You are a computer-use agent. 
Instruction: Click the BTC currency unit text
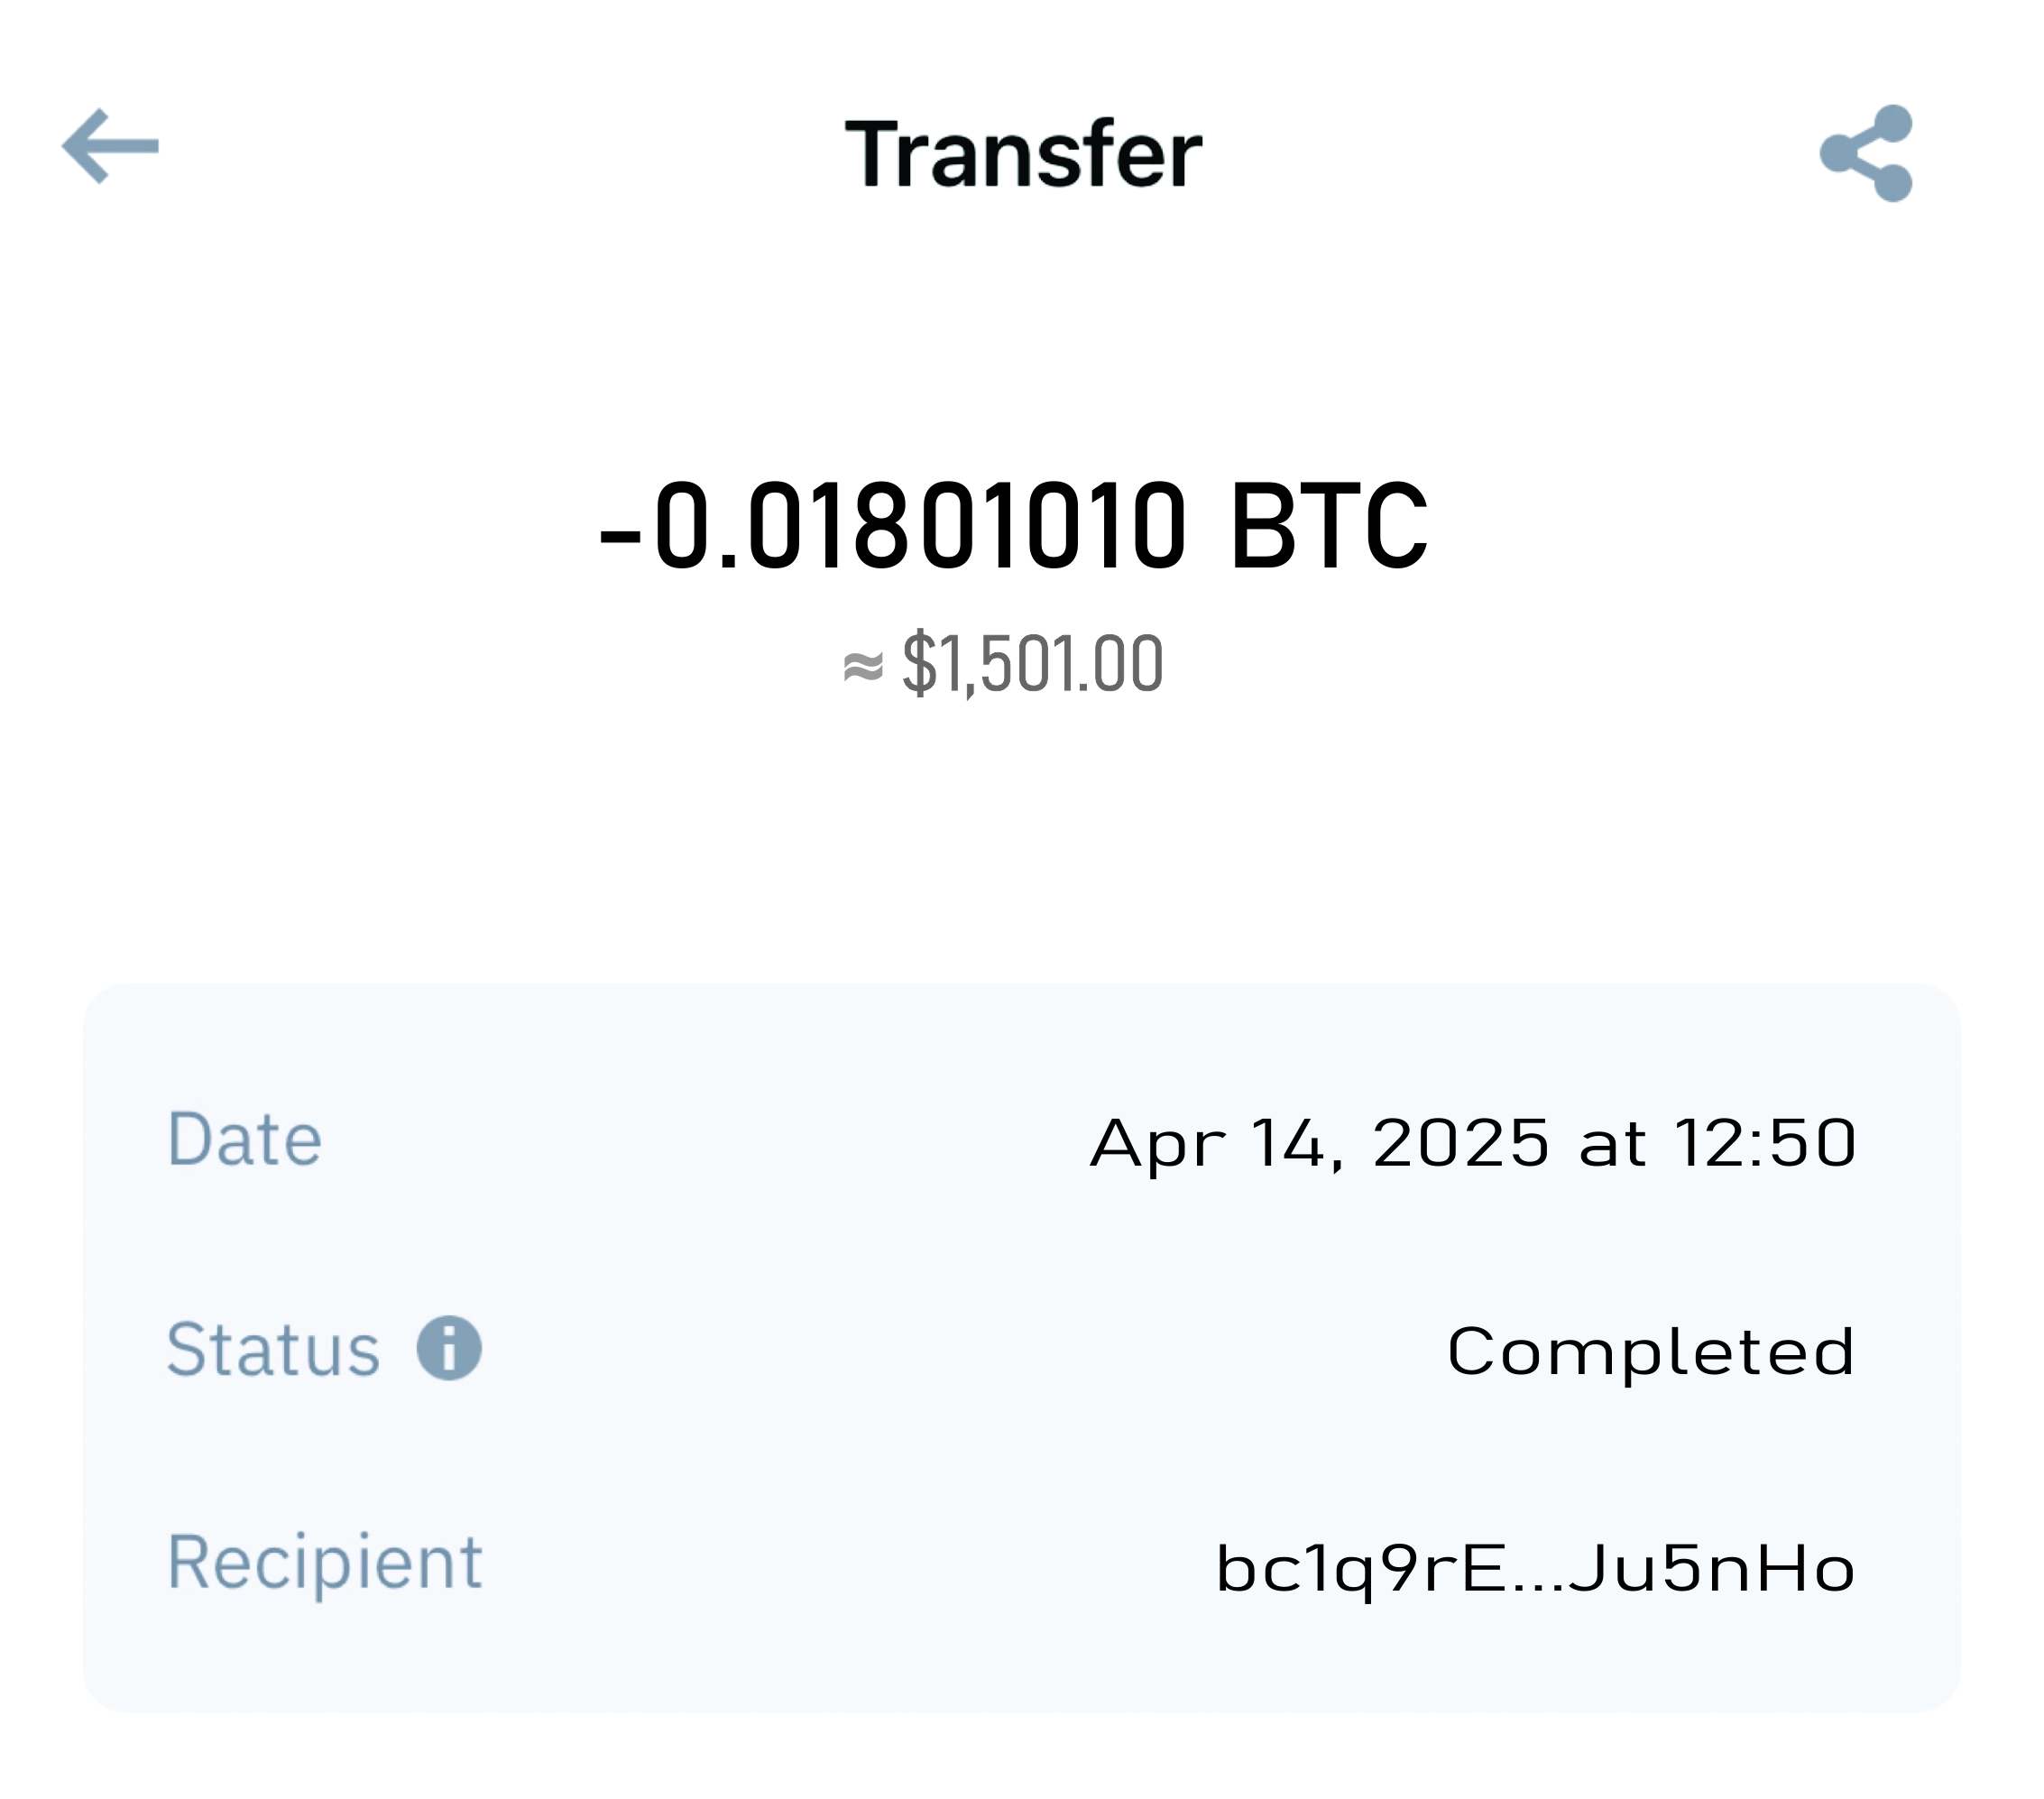pyautogui.click(x=1329, y=526)
